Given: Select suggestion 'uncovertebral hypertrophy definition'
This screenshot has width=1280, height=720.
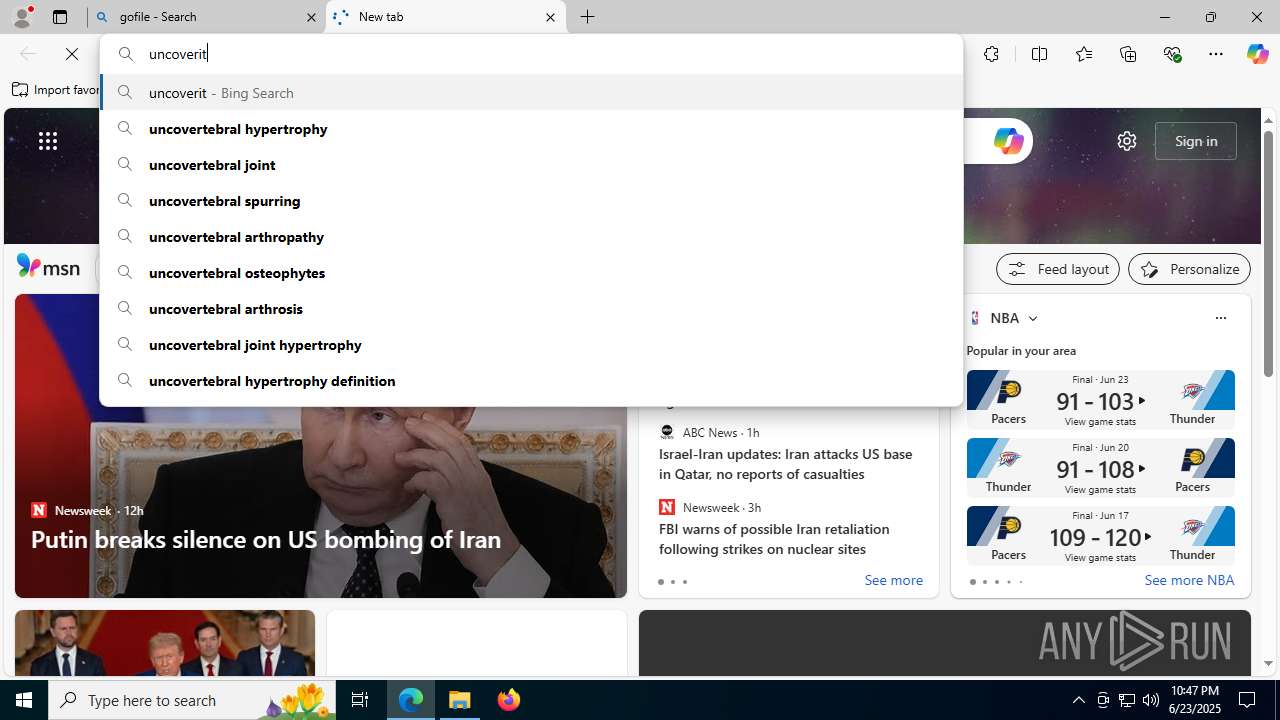Looking at the screenshot, I should point(531,380).
